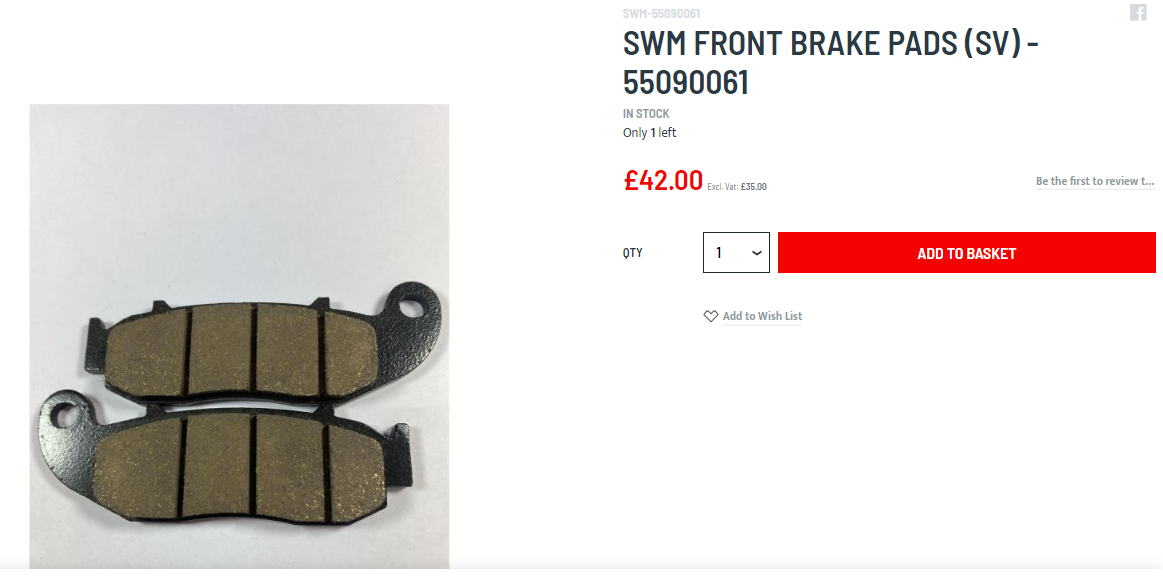Click the number 1 inside quantity box
The height and width of the screenshot is (576, 1163).
(719, 254)
